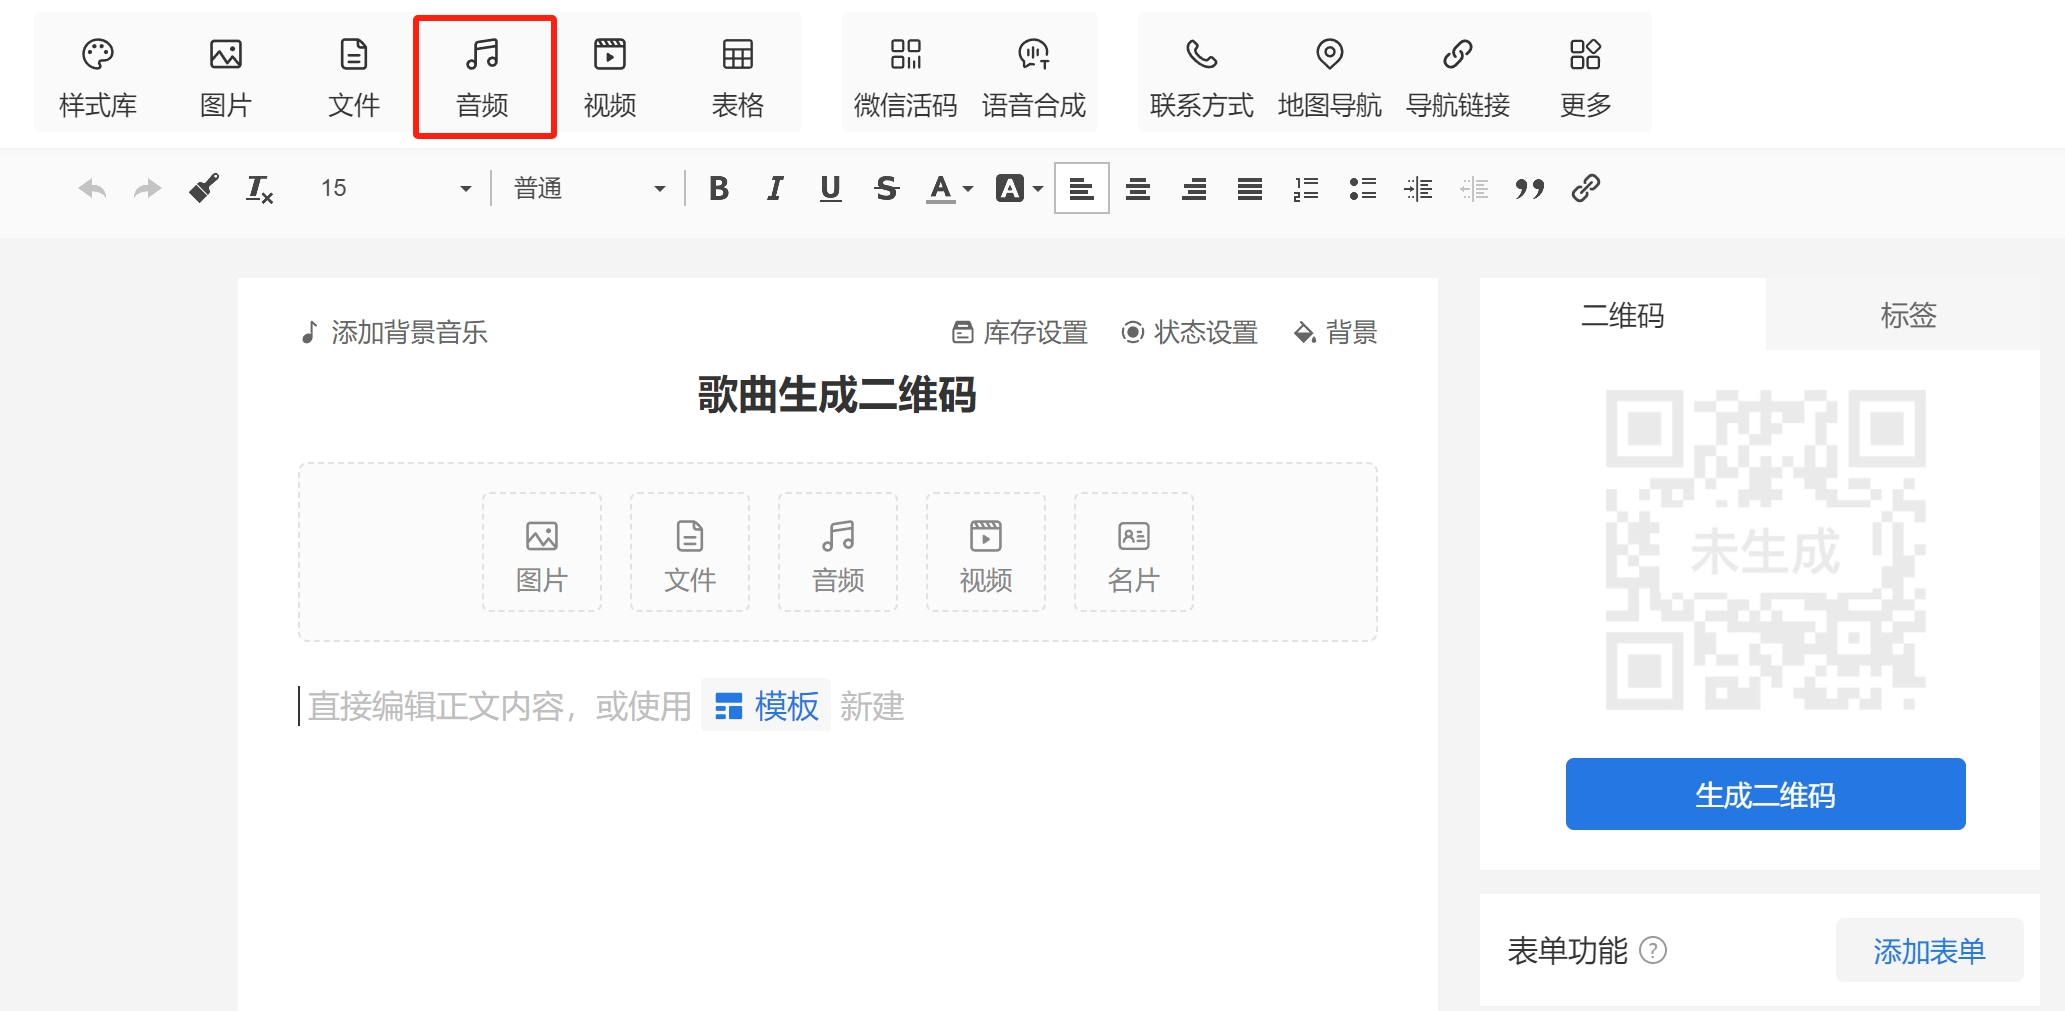The width and height of the screenshot is (2065, 1011).
Task: Open the font size 15 dropdown
Action: click(396, 188)
